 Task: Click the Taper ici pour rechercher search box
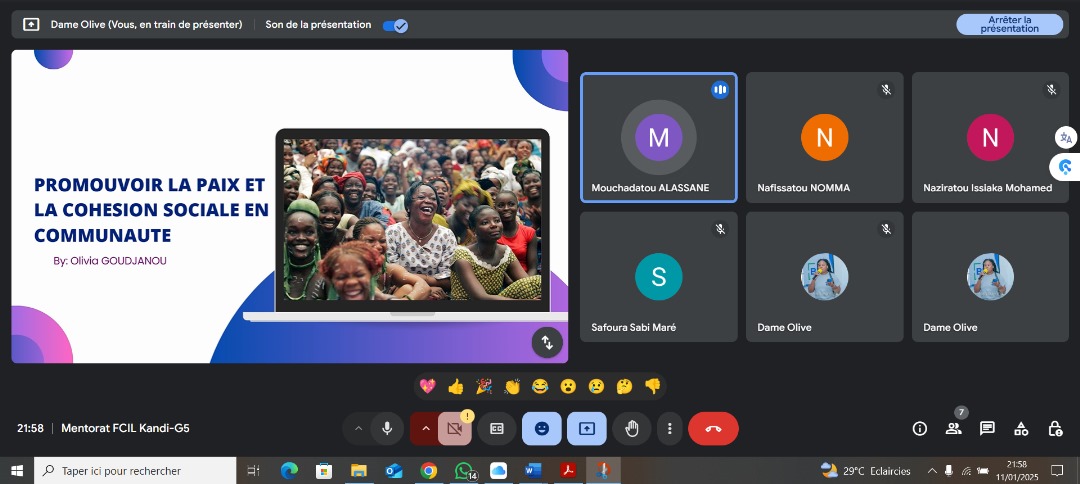[135, 471]
